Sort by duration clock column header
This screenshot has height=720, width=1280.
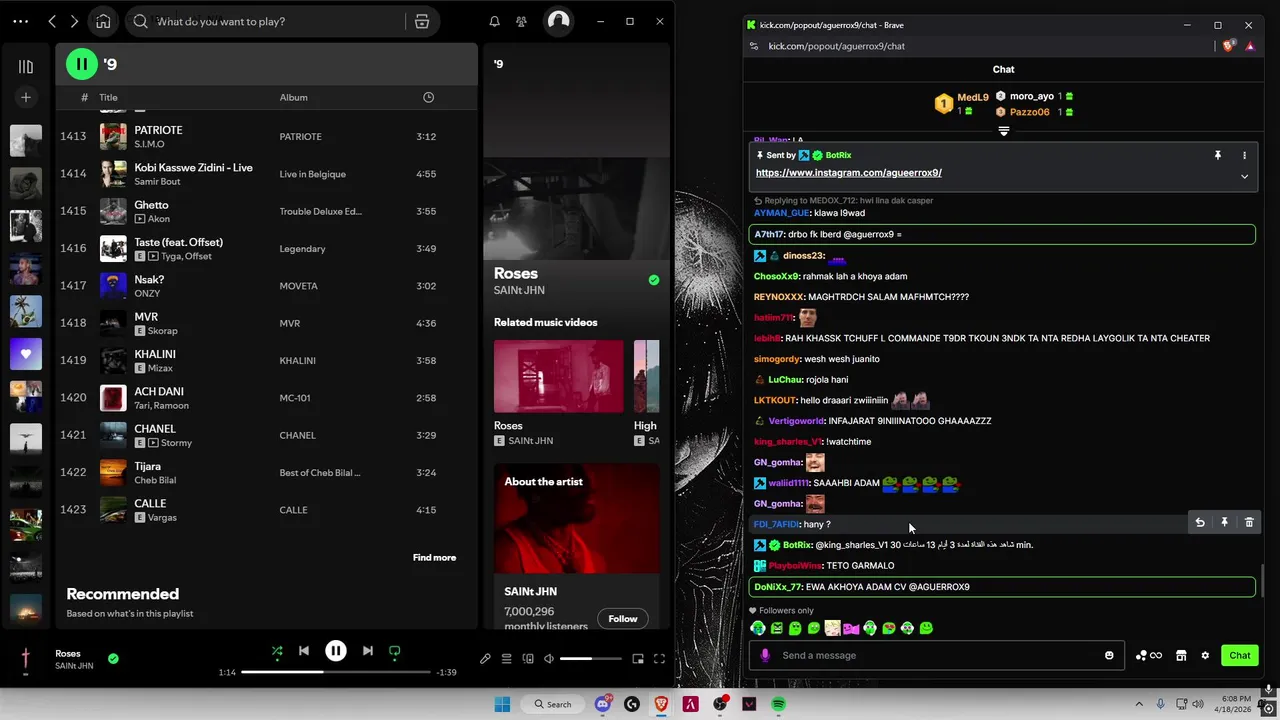click(428, 97)
